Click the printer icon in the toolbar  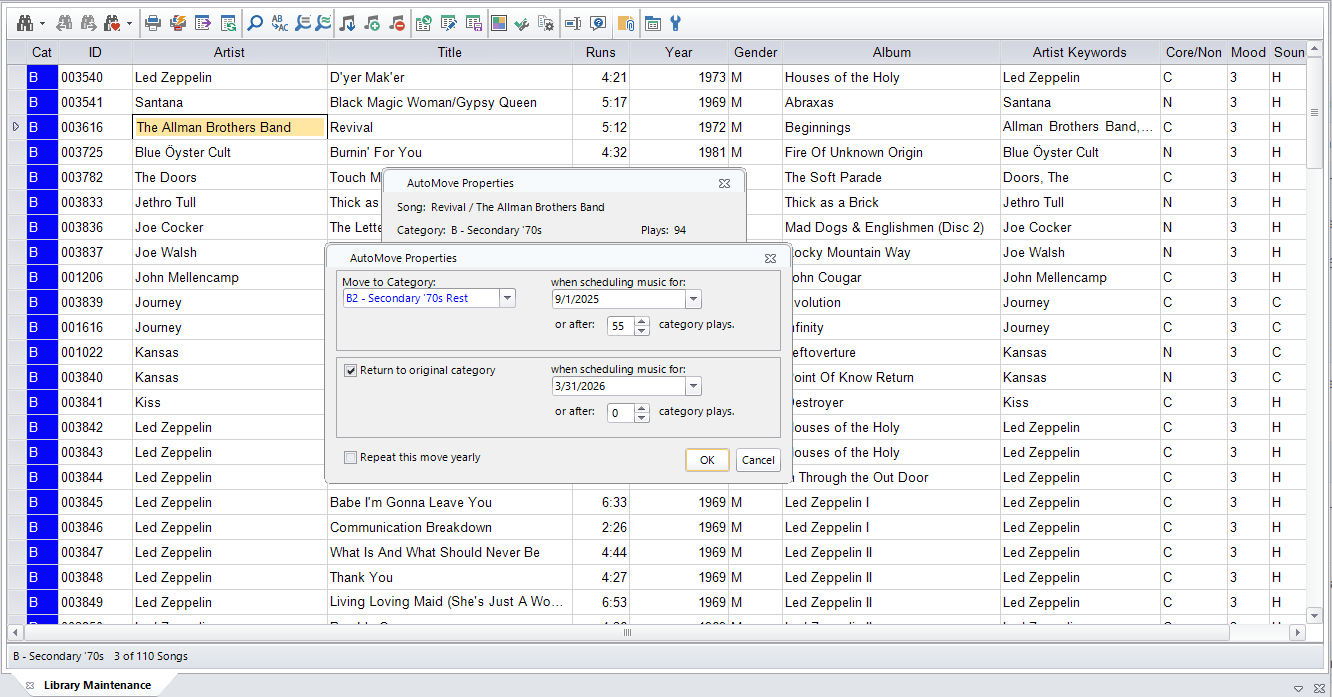[153, 22]
